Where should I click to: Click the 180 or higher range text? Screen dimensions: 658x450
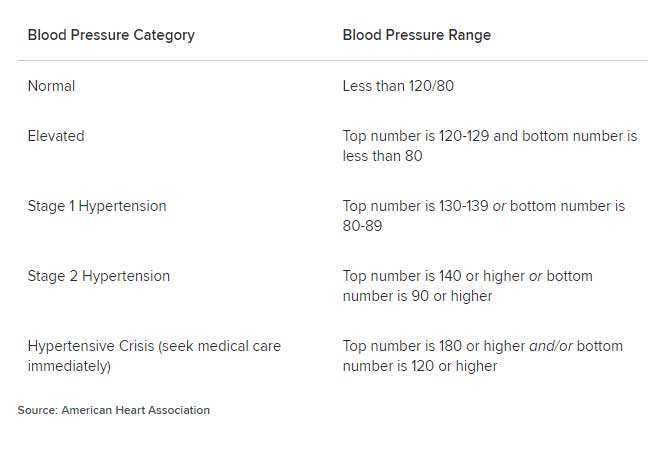click(482, 346)
